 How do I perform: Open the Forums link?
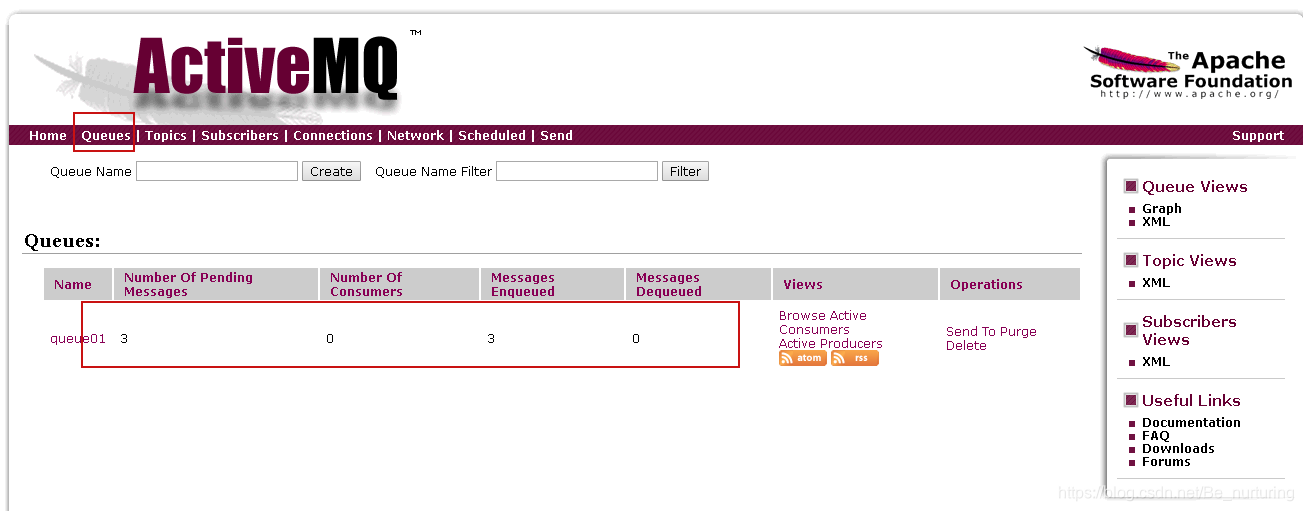click(1166, 462)
